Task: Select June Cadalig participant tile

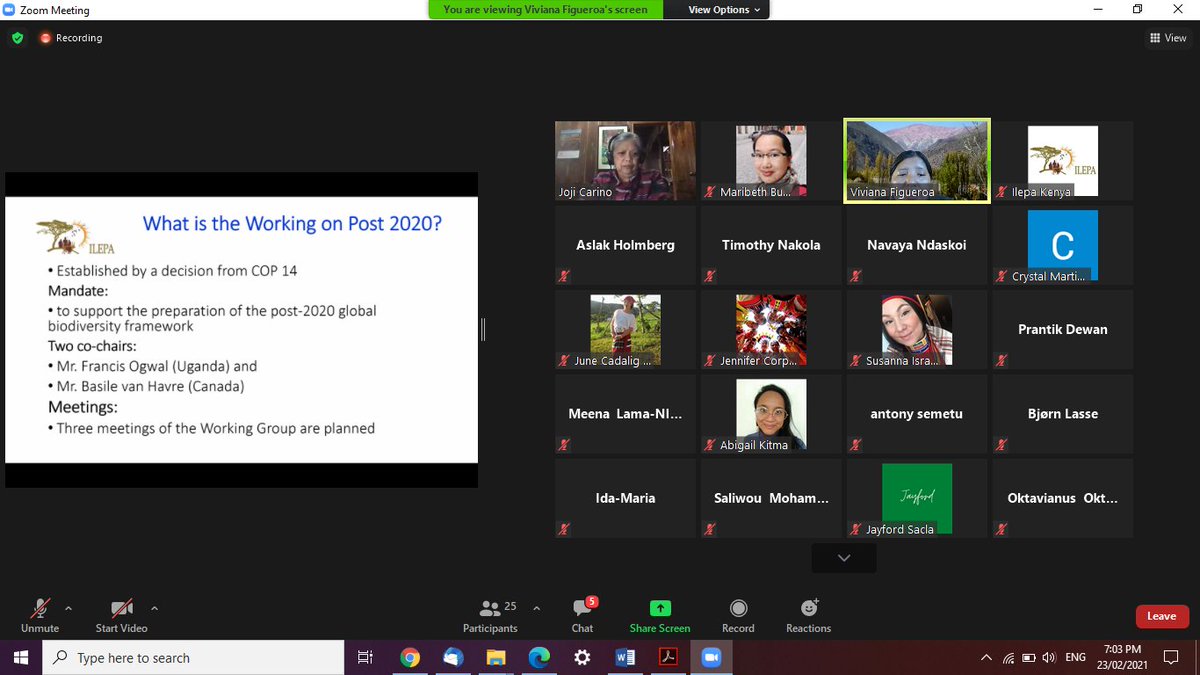Action: click(625, 330)
